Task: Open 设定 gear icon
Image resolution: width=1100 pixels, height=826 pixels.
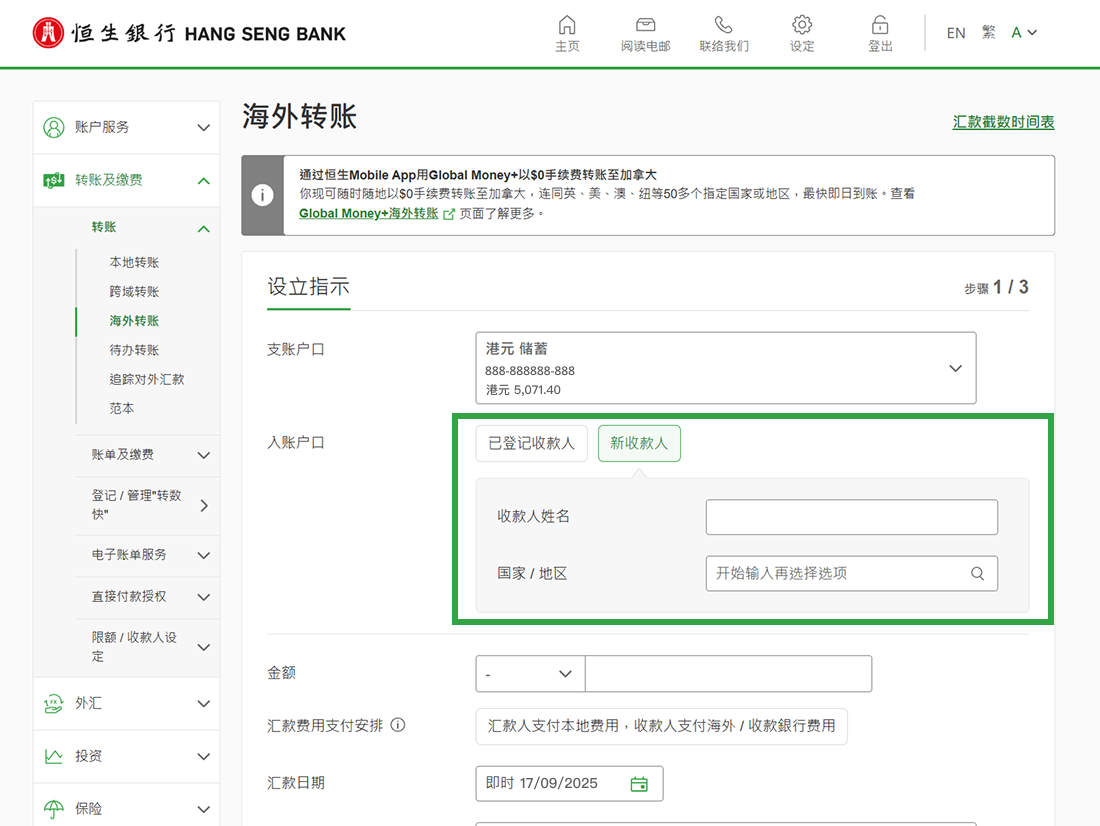Action: click(x=802, y=25)
